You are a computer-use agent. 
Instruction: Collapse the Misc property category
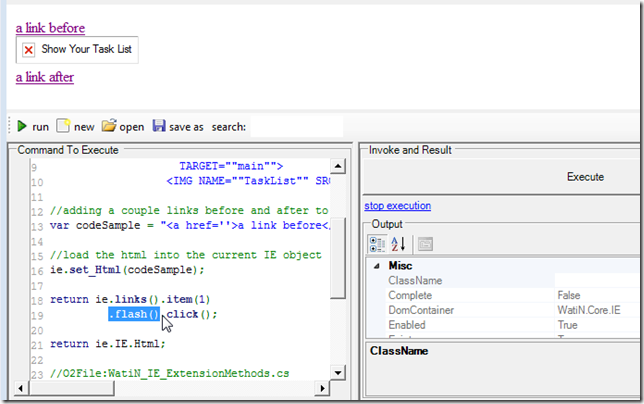377,266
